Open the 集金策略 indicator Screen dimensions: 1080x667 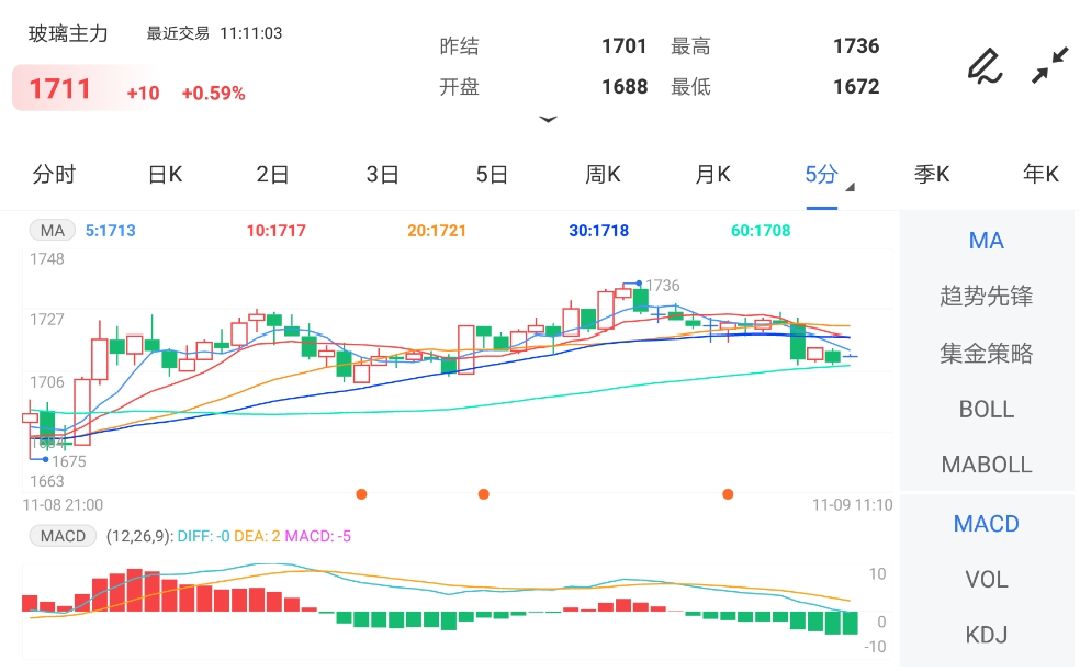point(986,352)
